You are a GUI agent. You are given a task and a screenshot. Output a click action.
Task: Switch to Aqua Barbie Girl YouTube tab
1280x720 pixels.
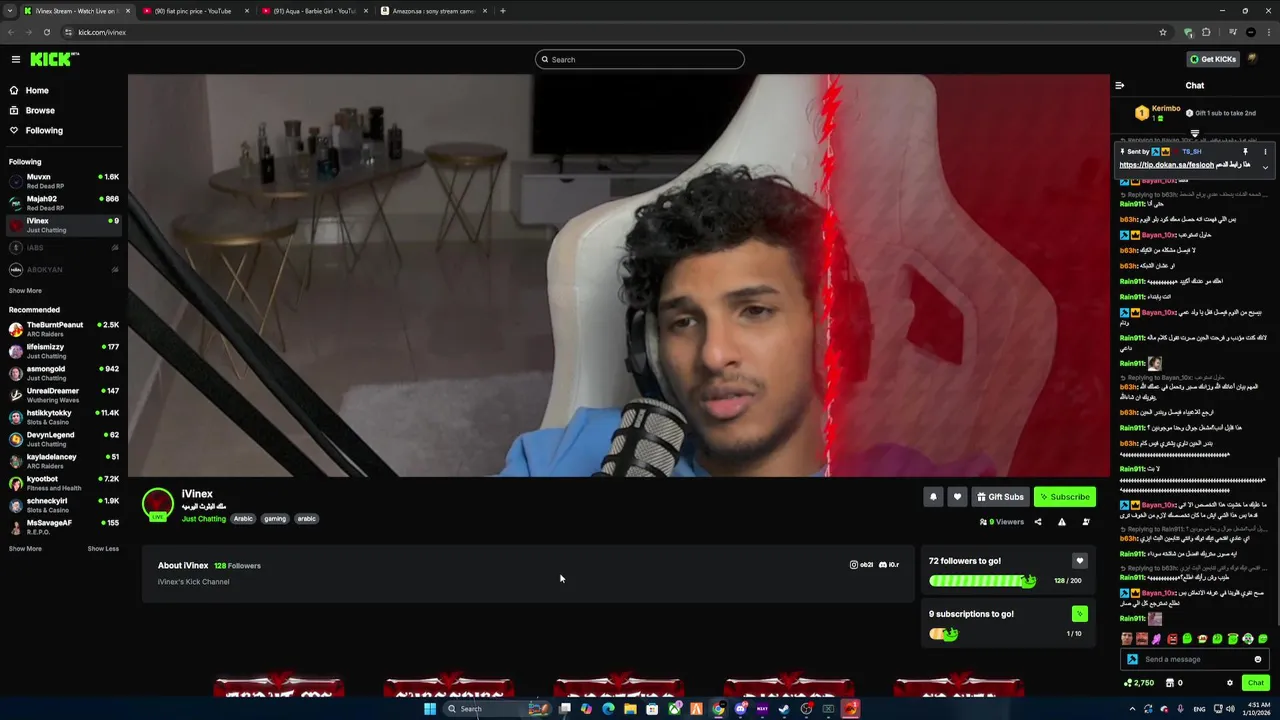tap(312, 11)
